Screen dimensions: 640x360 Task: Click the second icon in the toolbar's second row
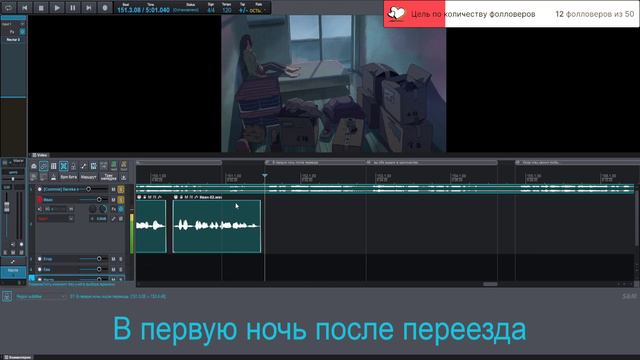[44, 177]
